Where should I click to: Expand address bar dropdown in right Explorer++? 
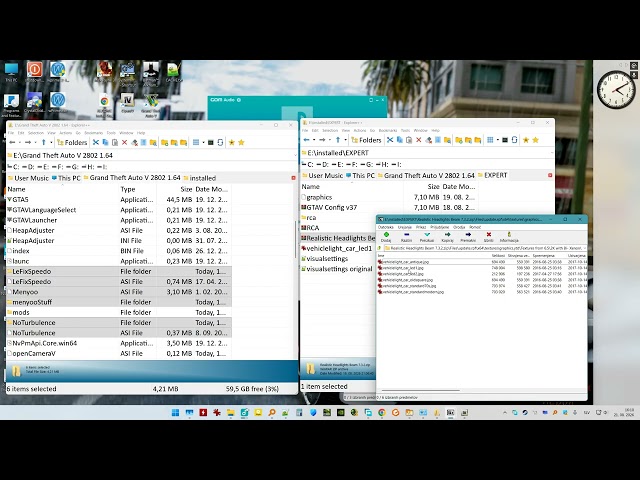(552, 153)
